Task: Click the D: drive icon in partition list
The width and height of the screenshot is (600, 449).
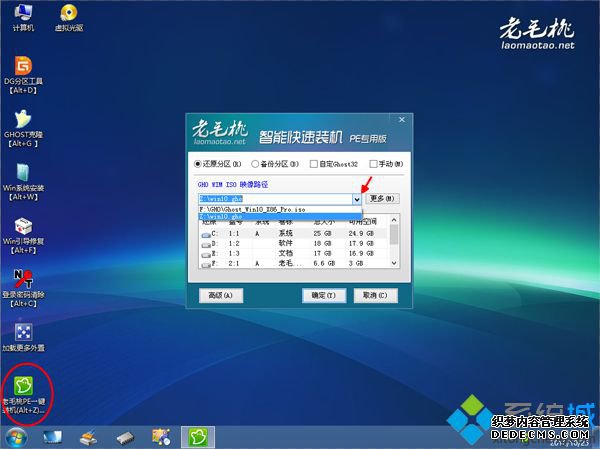Action: 206,244
